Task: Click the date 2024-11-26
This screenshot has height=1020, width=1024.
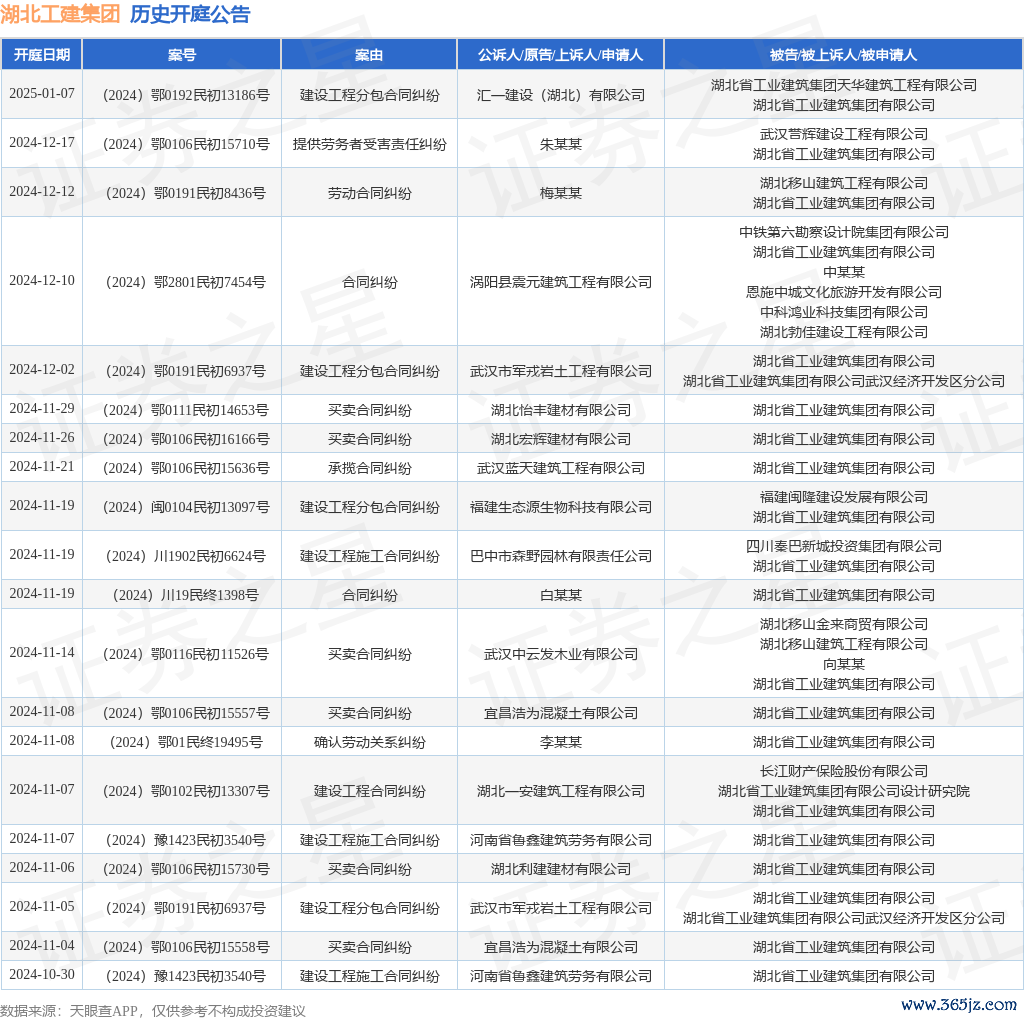Action: (42, 438)
